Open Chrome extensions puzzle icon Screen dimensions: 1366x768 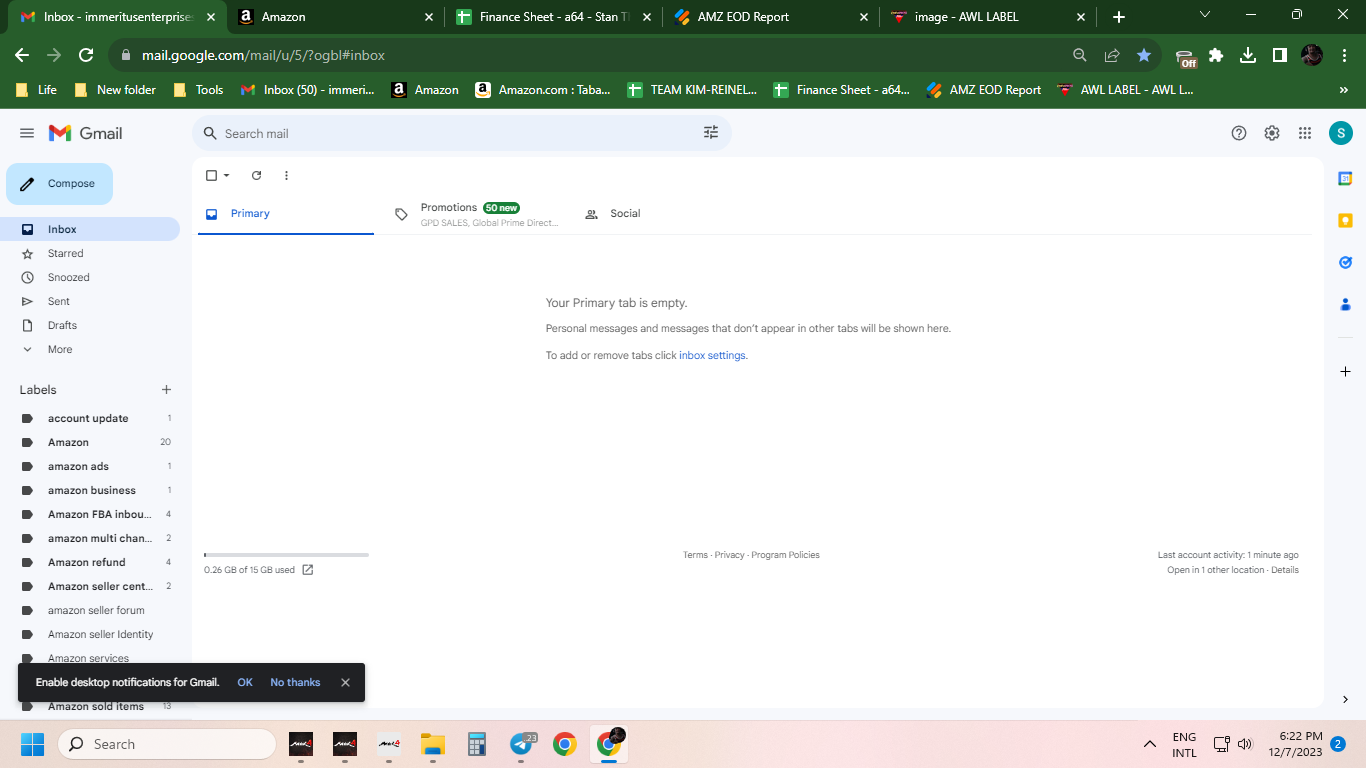1216,55
